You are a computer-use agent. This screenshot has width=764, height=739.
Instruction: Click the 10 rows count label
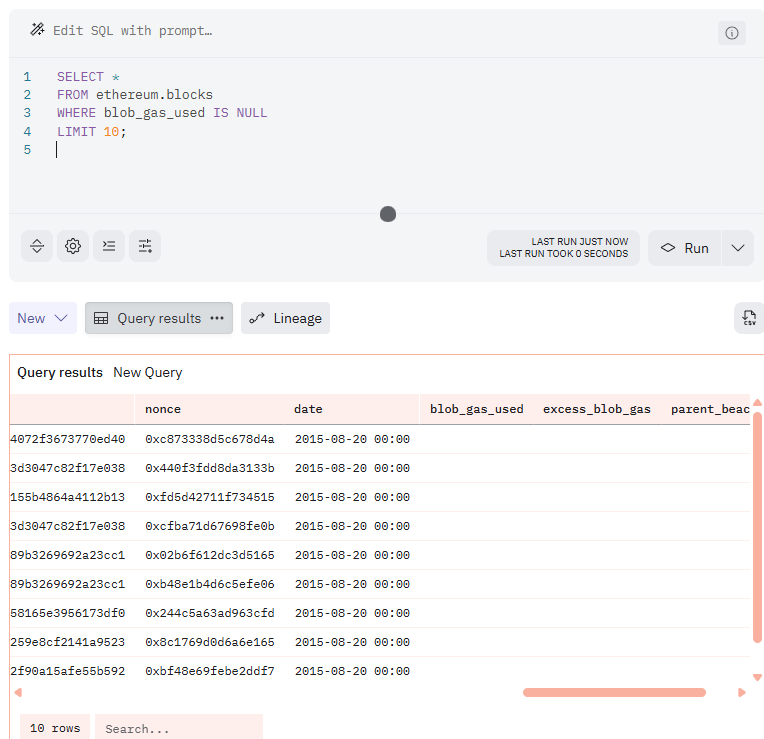pyautogui.click(x=55, y=728)
